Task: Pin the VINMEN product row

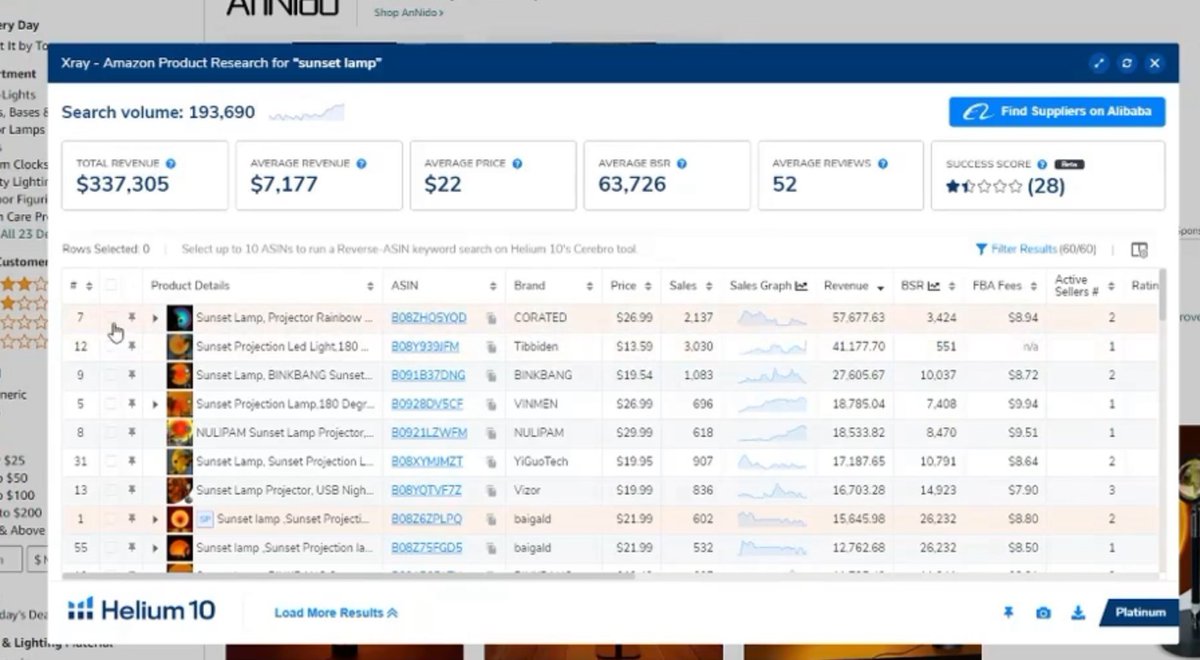Action: (131, 404)
